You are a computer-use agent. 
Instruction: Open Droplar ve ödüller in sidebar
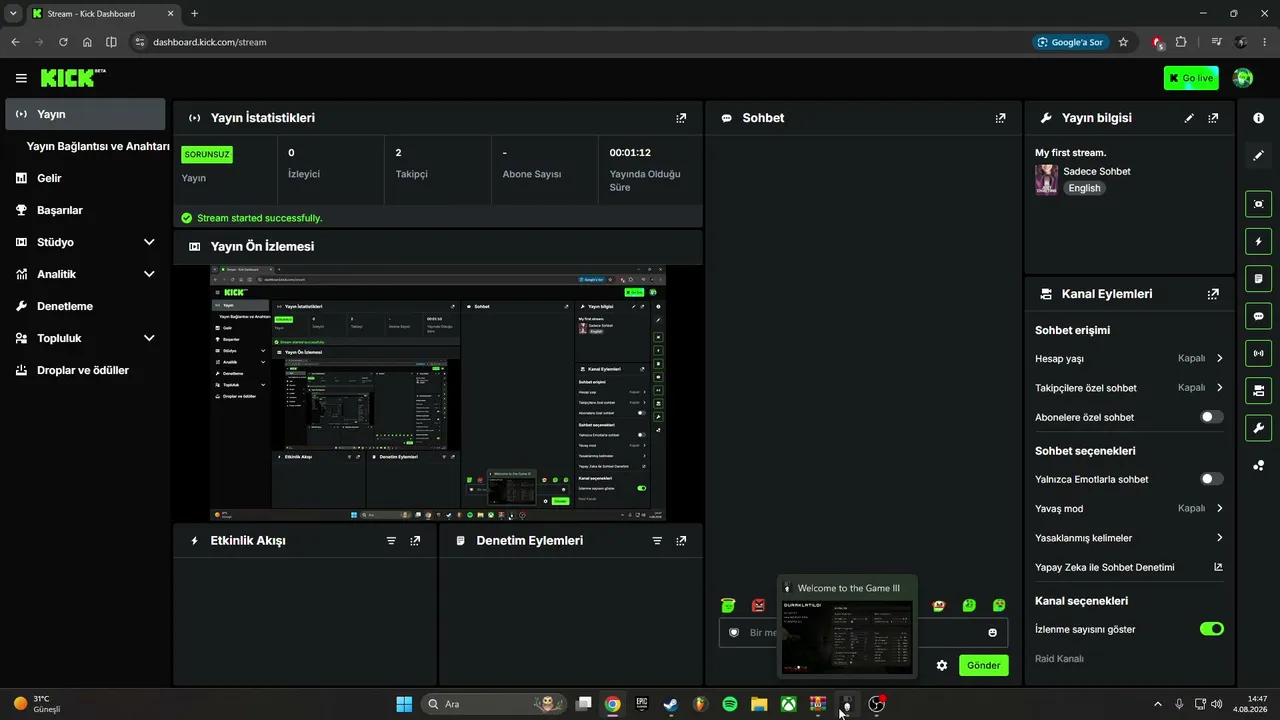[x=85, y=370]
